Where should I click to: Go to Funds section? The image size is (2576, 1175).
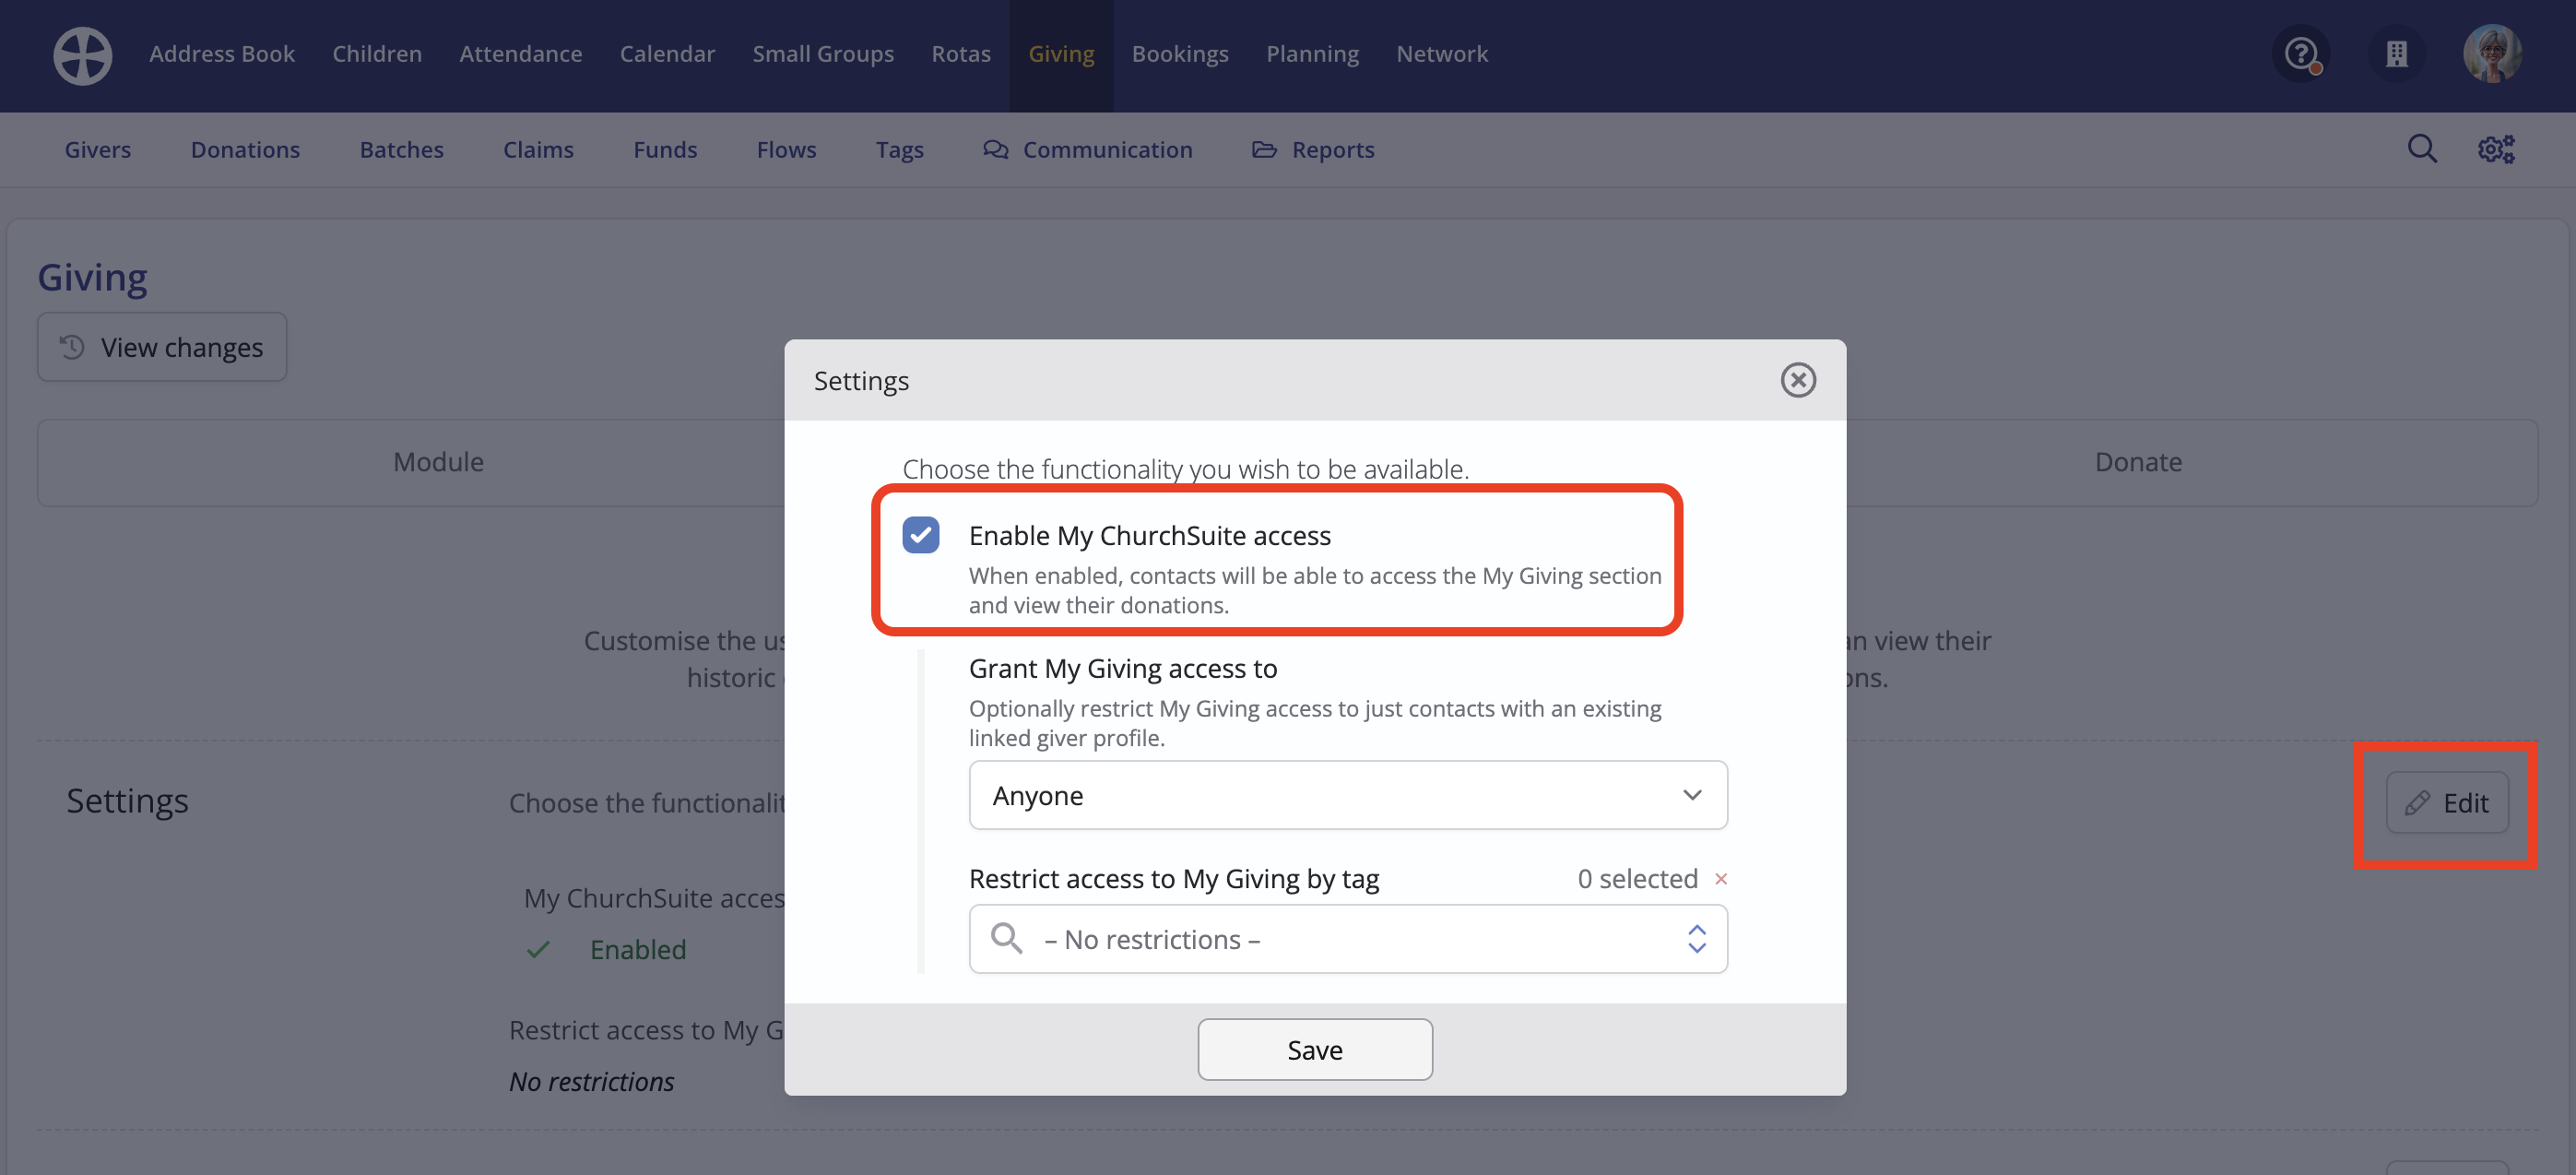(665, 149)
